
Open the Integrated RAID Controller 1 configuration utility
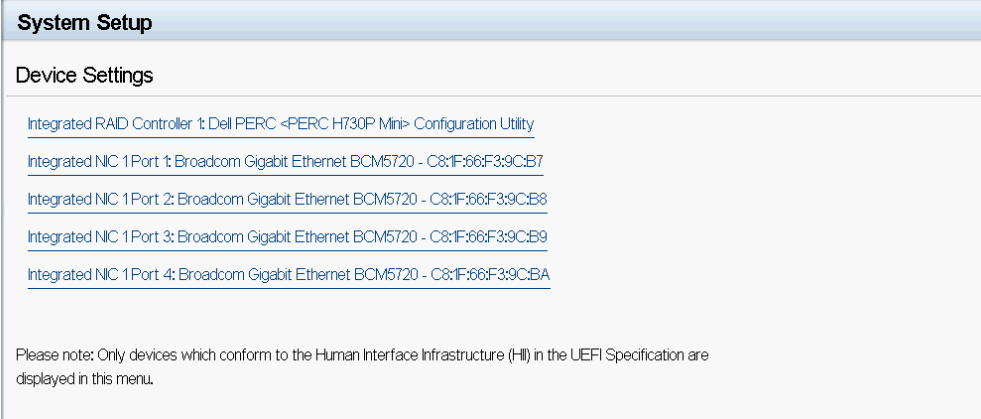click(x=280, y=124)
